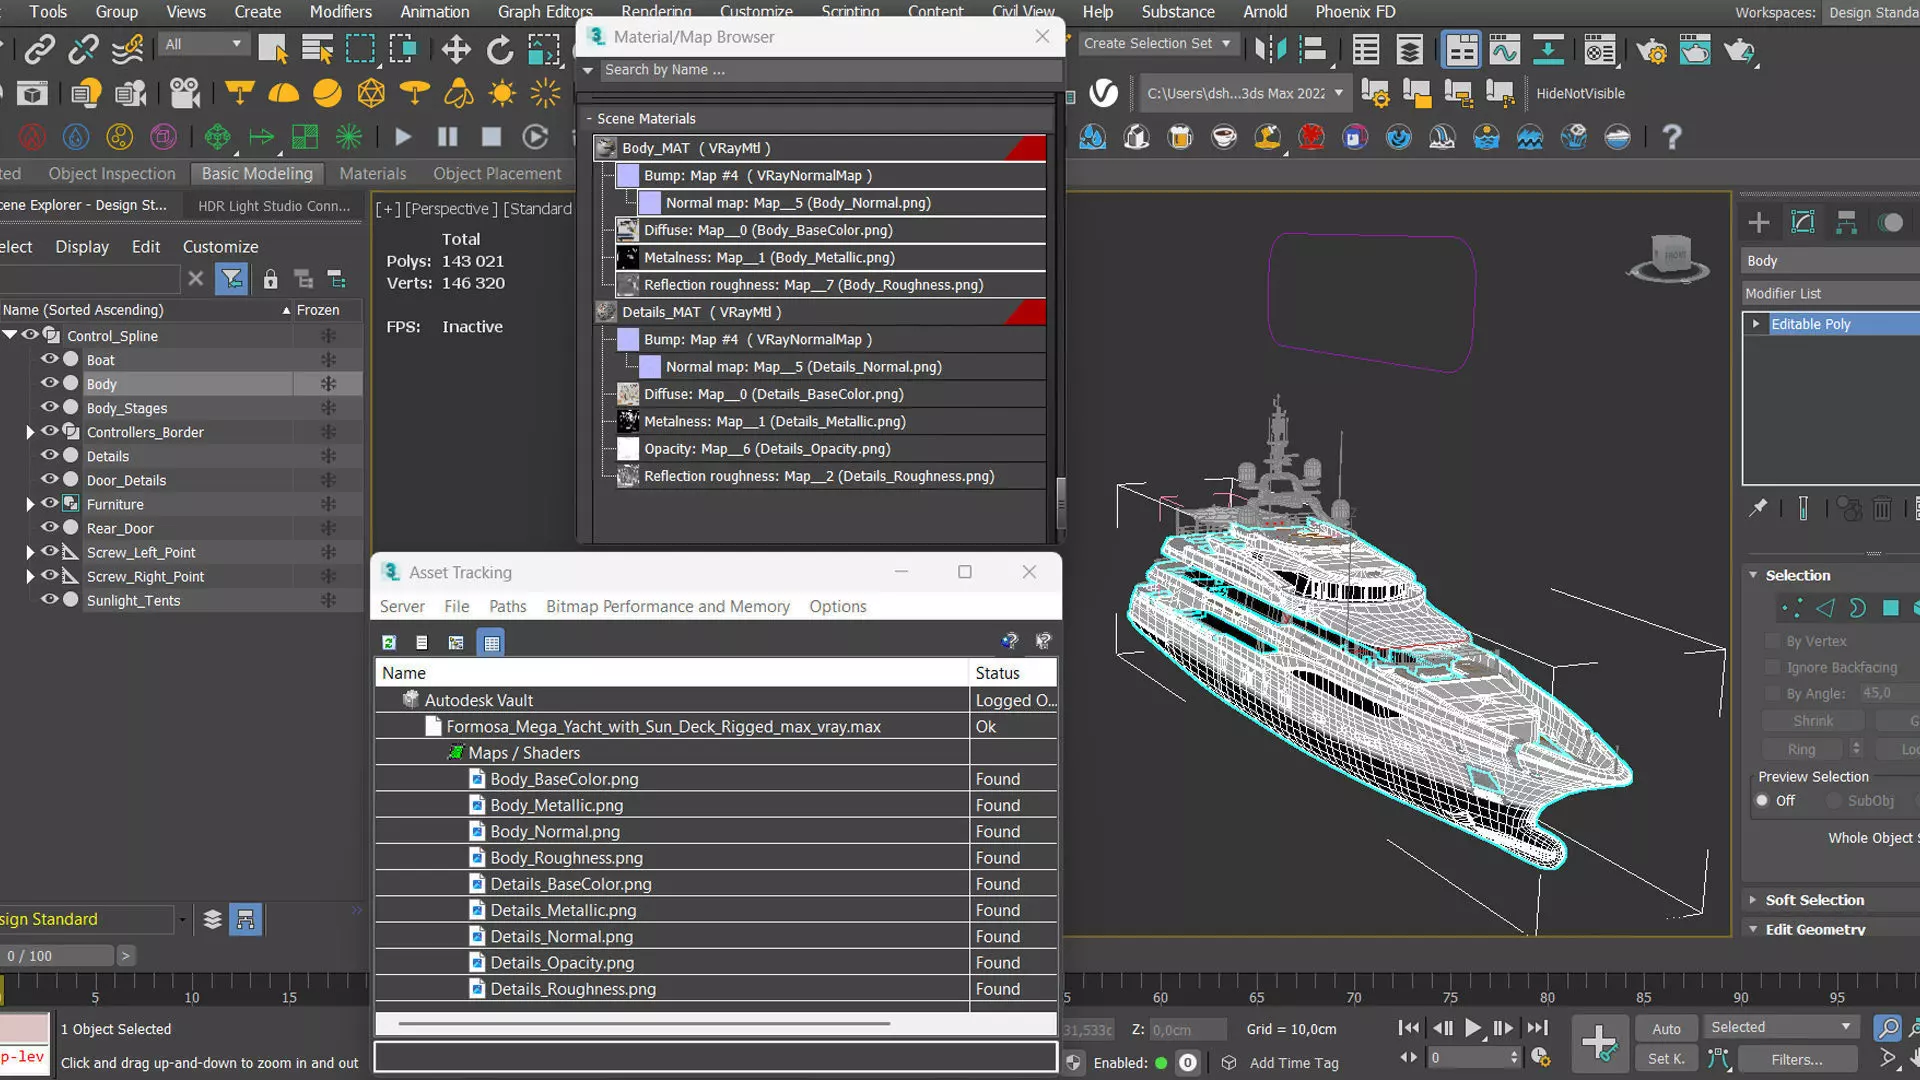Play the animation
1920x1080 pixels.
click(x=1473, y=1028)
